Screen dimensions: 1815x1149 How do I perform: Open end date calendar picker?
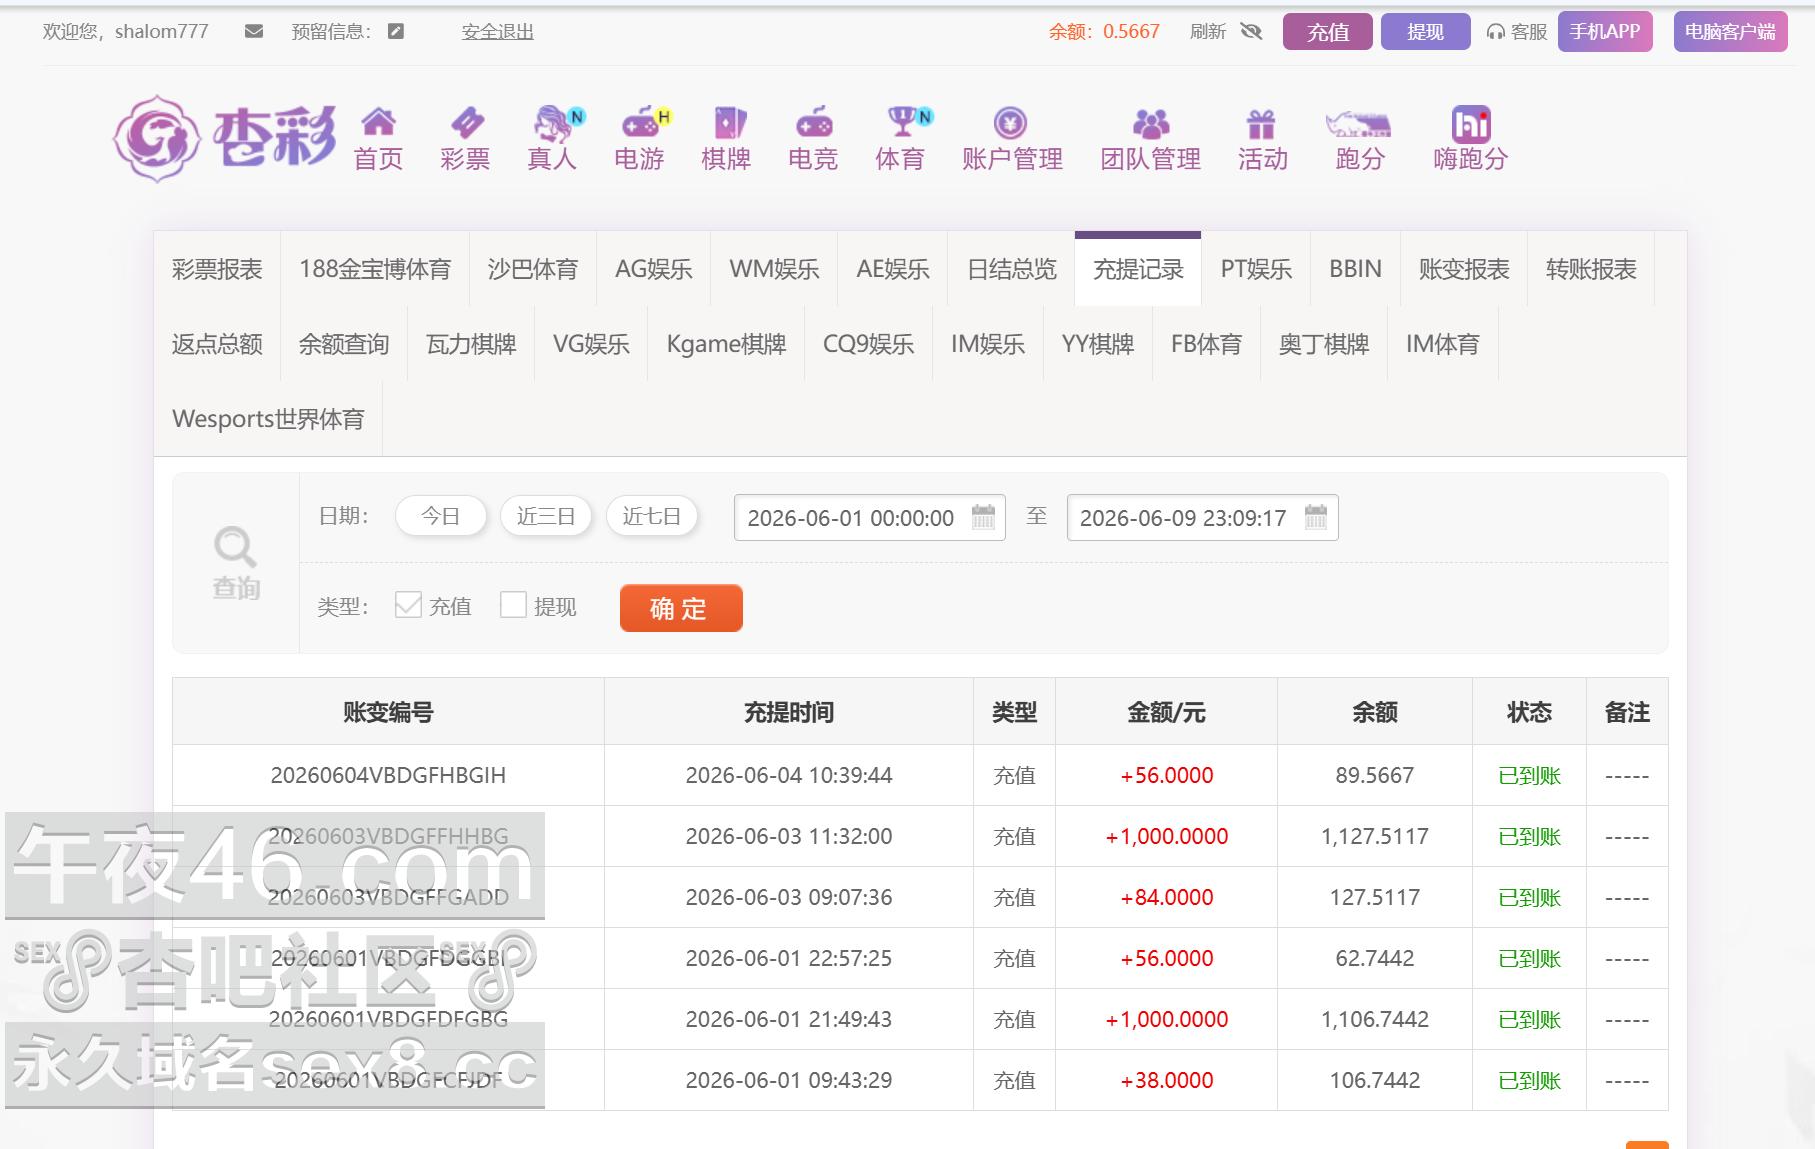pos(1316,517)
